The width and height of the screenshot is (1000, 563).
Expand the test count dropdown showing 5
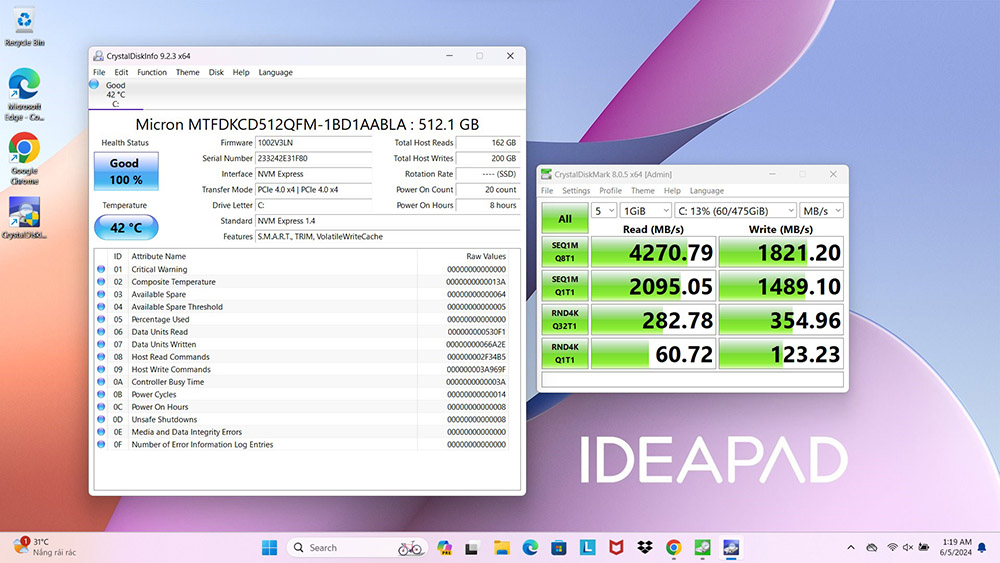[x=604, y=210]
